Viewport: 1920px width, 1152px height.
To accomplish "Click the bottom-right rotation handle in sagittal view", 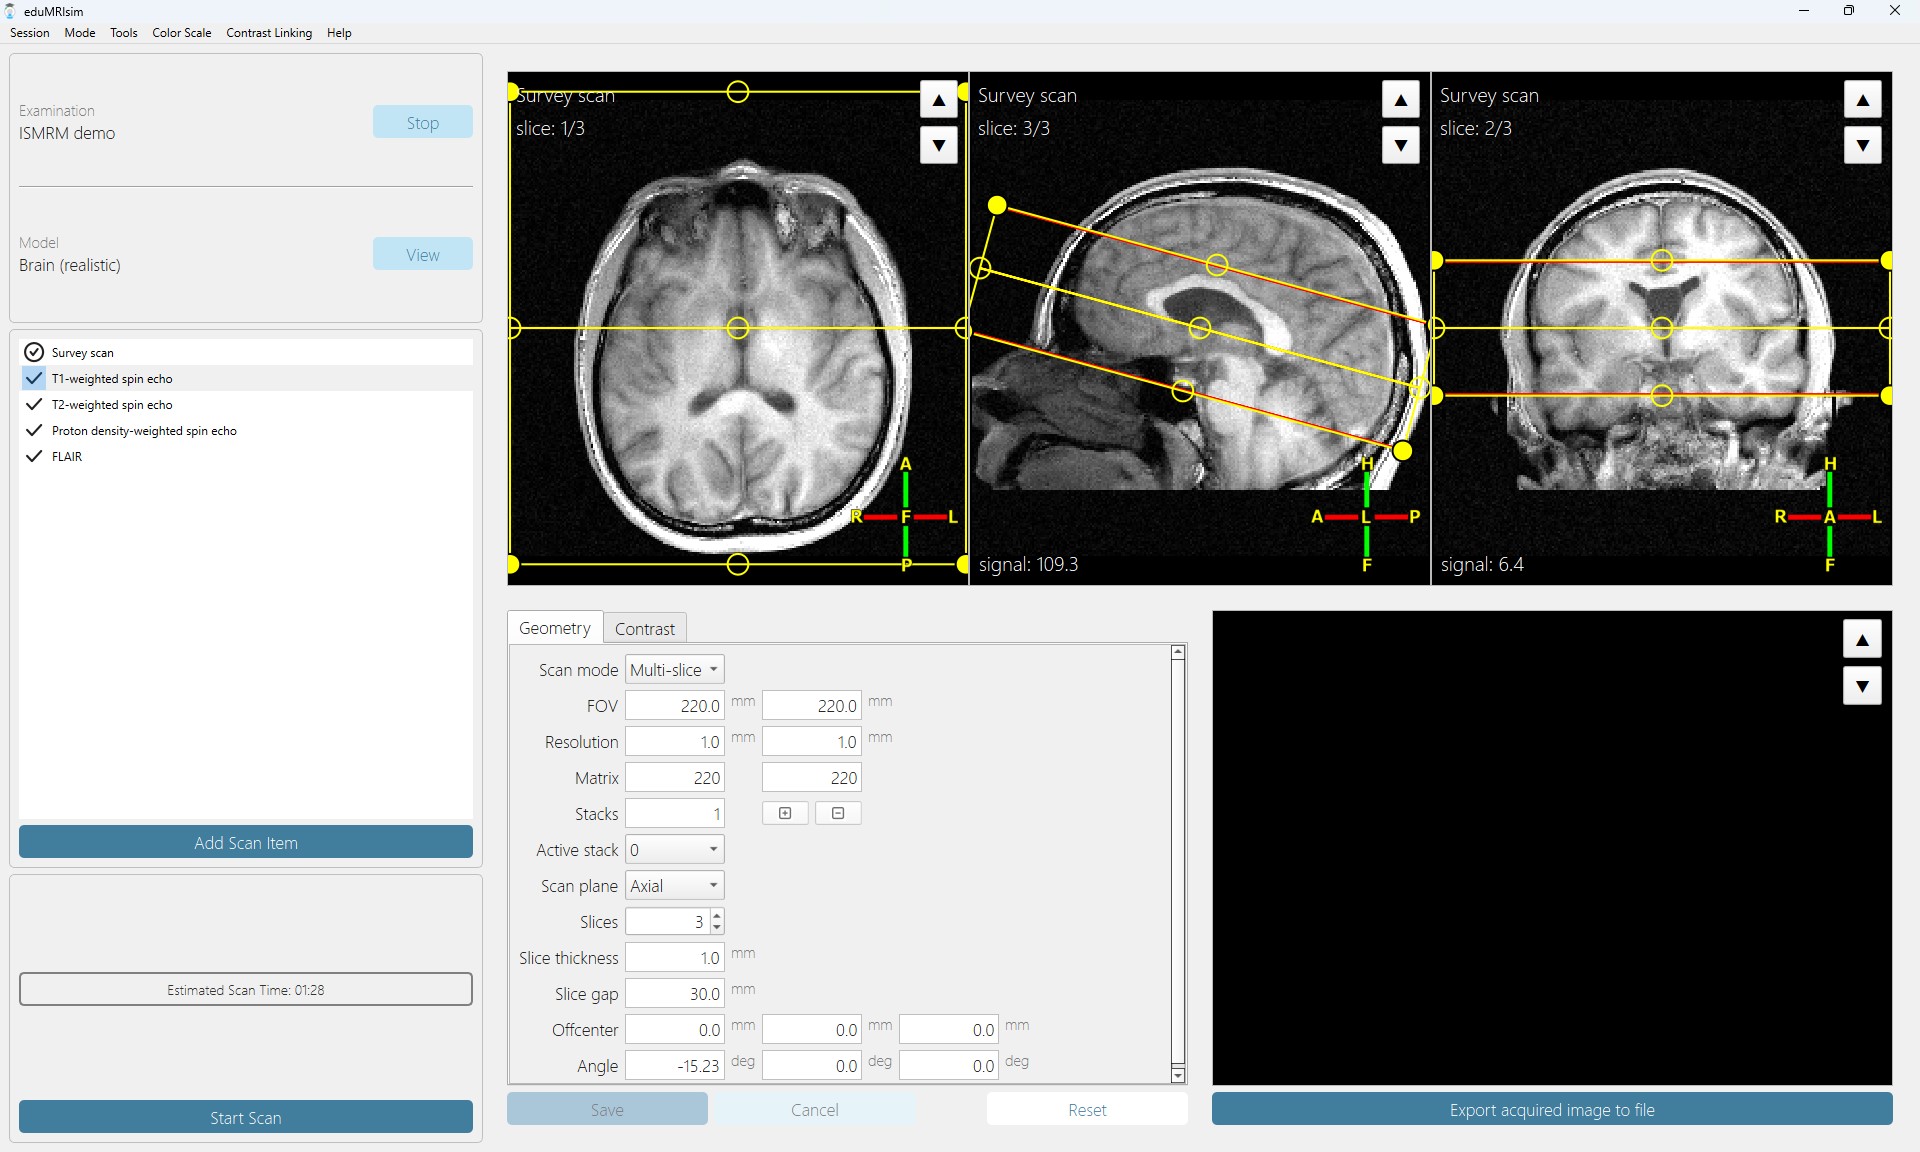I will coord(1402,451).
